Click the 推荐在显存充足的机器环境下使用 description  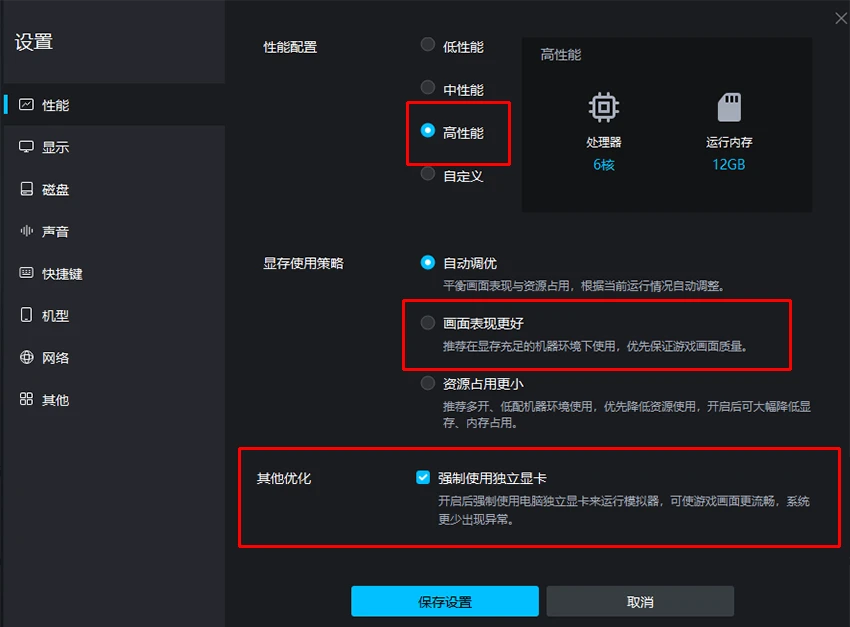click(x=595, y=346)
